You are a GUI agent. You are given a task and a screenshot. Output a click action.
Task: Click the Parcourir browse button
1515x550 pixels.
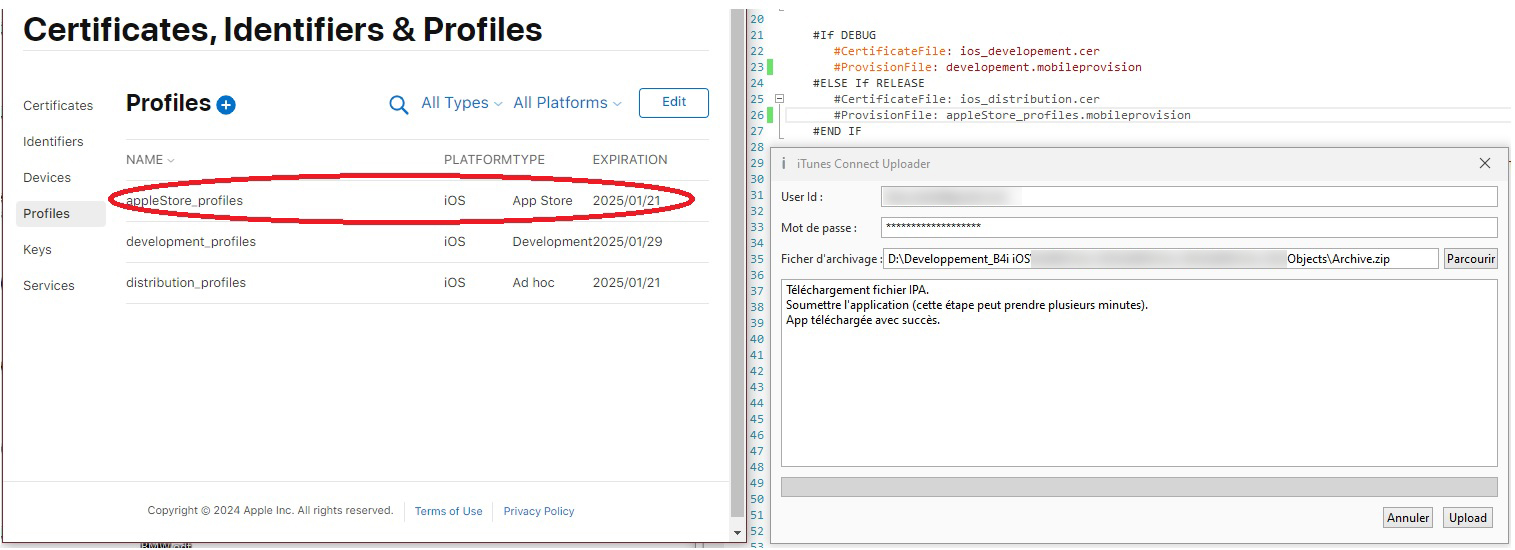tap(1471, 259)
